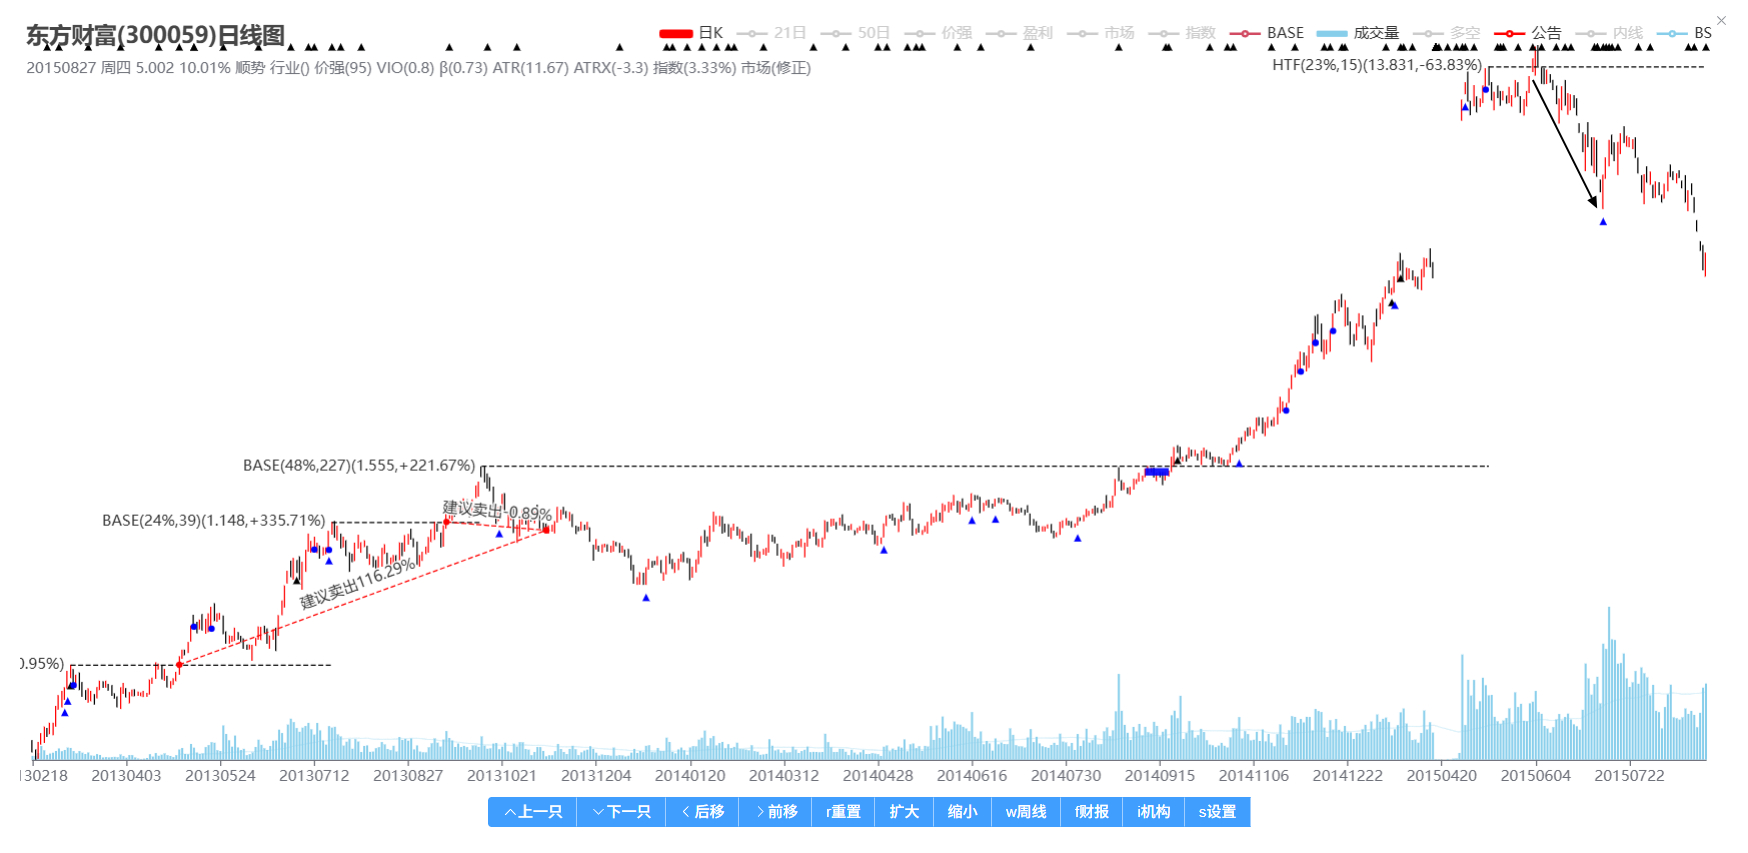Click the BASE(48%,227)(1.555,+221.67%) label
Screen dimensions: 1748x853
click(359, 466)
